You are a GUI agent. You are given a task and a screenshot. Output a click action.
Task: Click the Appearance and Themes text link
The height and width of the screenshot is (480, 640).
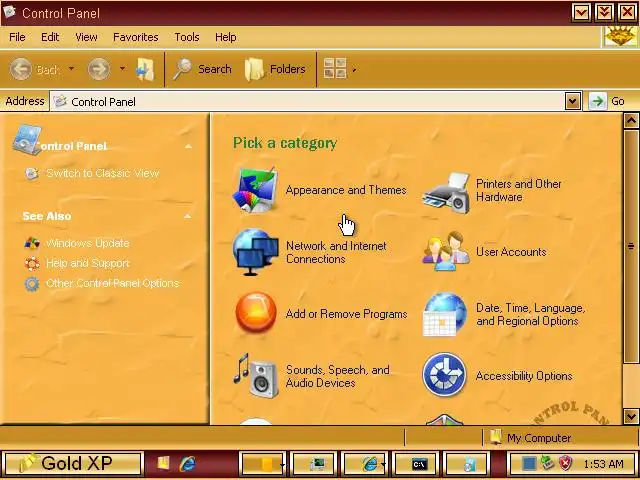point(346,190)
